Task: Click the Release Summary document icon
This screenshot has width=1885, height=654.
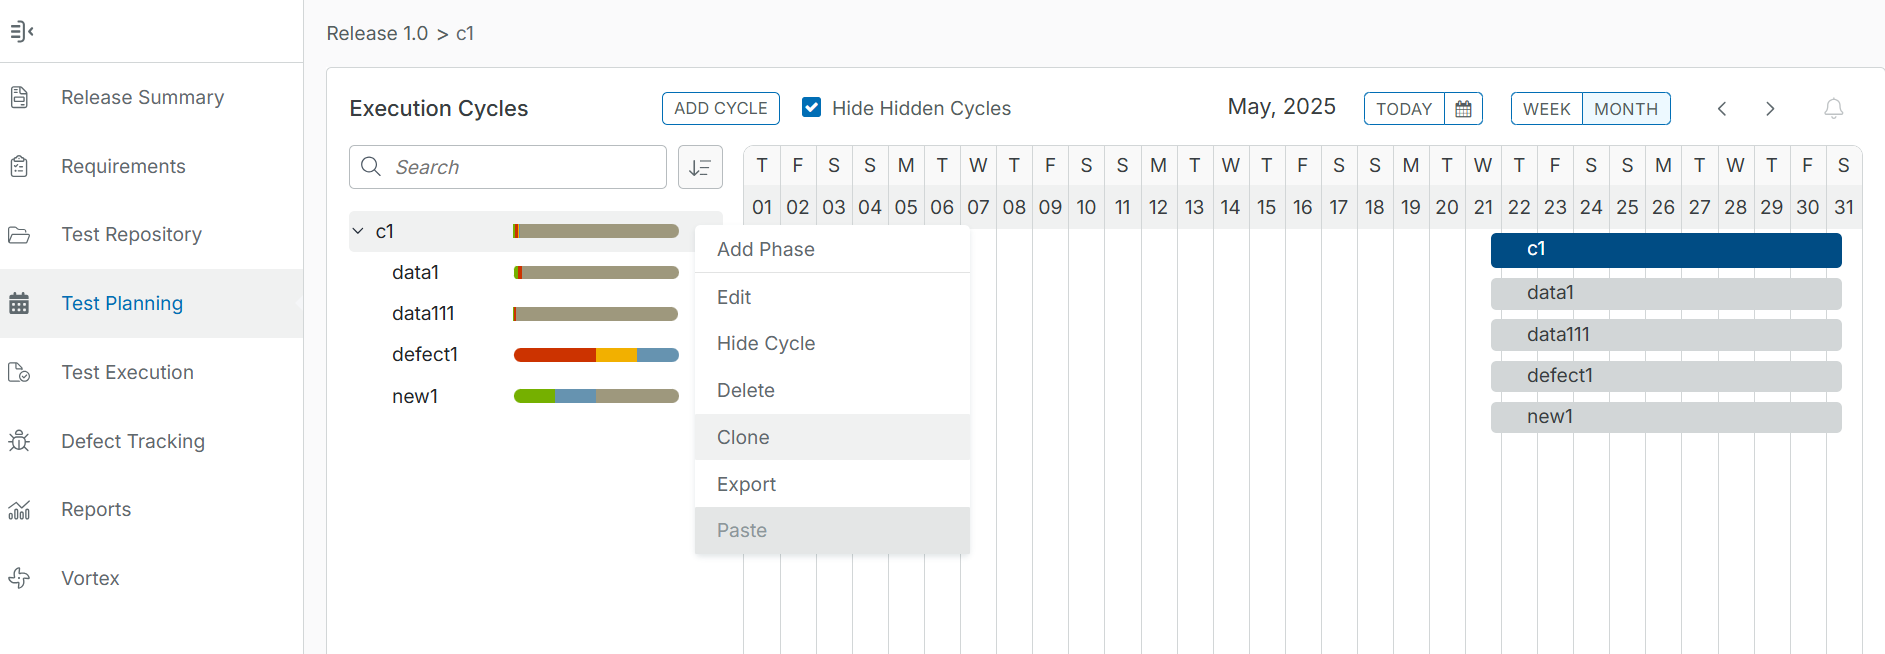Action: (x=19, y=97)
